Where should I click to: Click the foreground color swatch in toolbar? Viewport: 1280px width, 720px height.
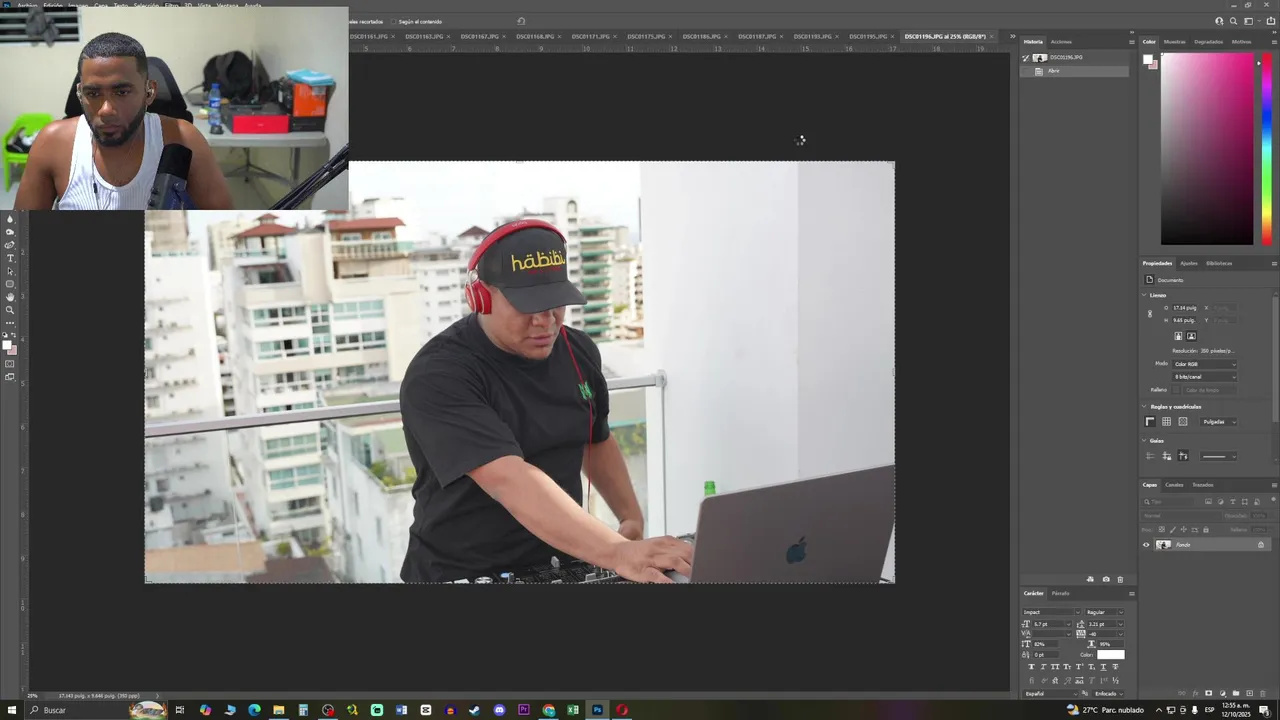(7, 345)
